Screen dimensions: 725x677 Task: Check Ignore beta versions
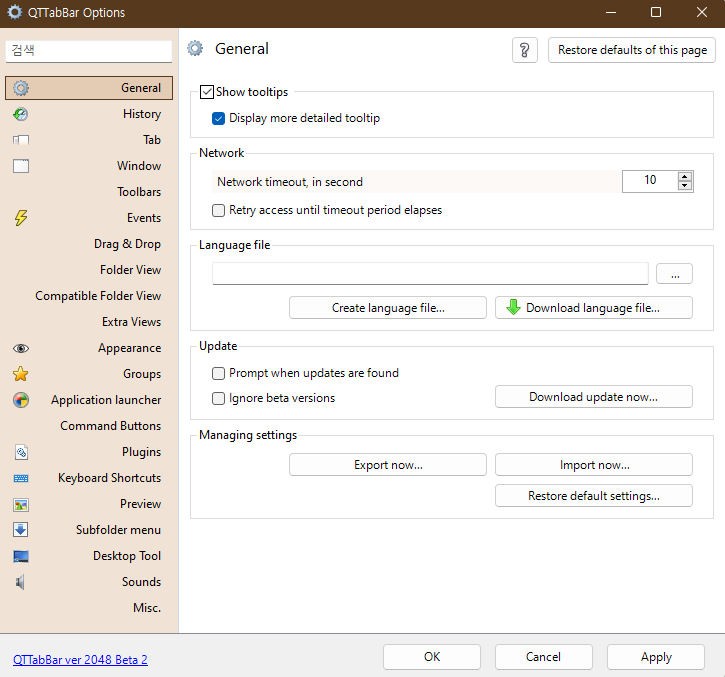pos(218,398)
